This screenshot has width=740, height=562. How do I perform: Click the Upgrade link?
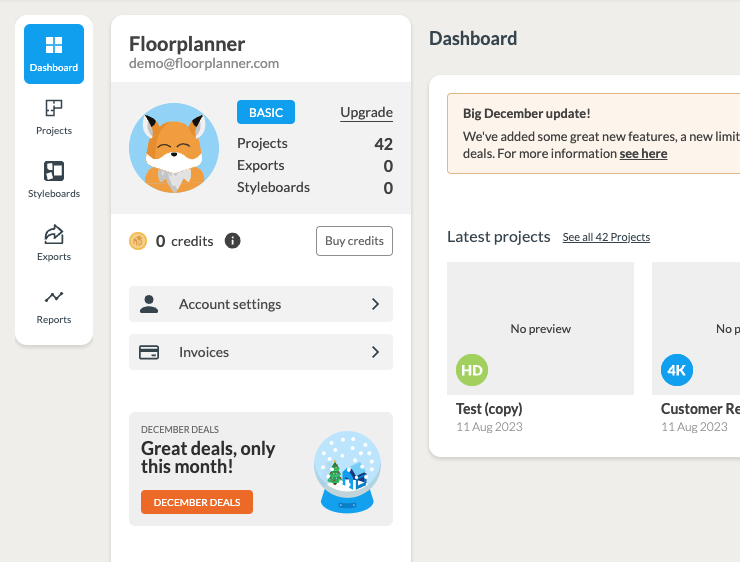[366, 112]
